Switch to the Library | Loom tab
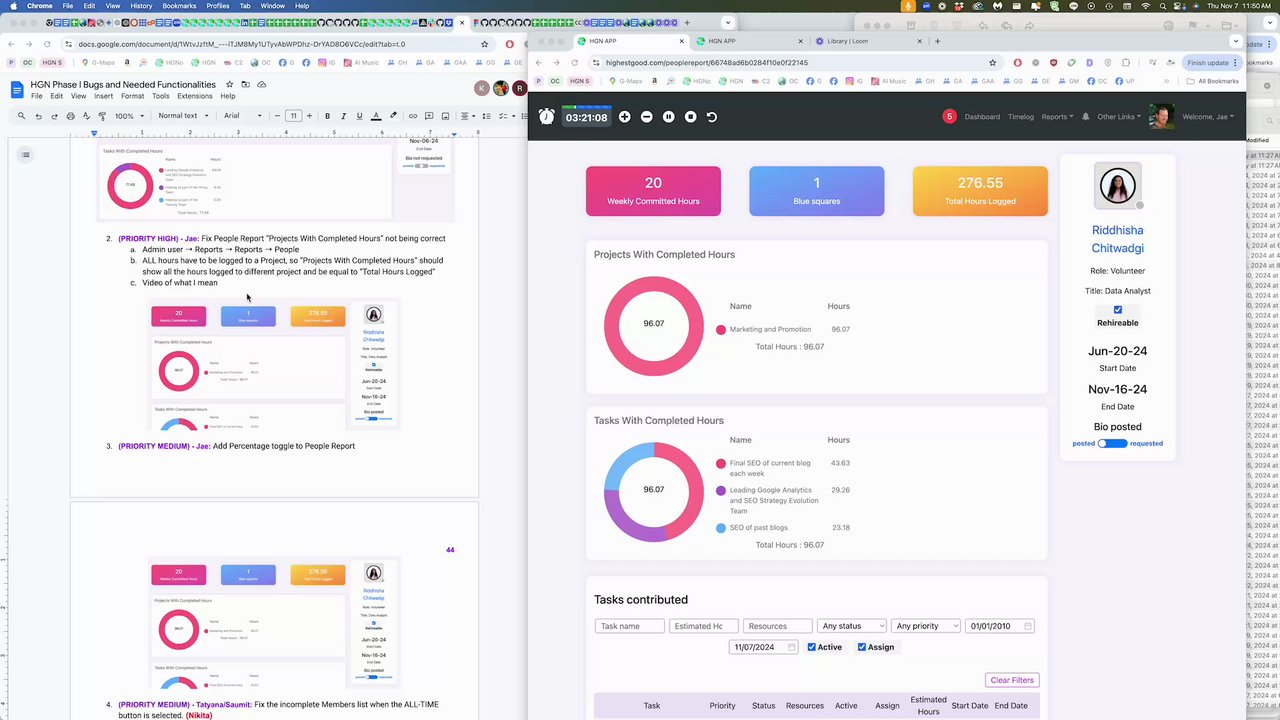Image resolution: width=1280 pixels, height=720 pixels. pyautogui.click(x=868, y=41)
